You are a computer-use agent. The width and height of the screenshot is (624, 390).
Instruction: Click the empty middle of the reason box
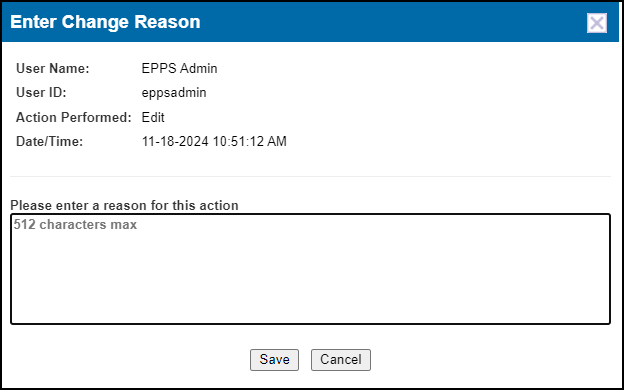click(310, 275)
